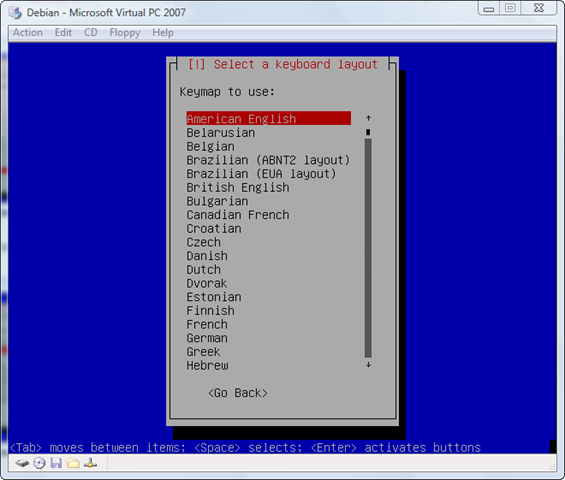Open the CD menu
Viewport: 565px width, 480px height.
(x=91, y=32)
